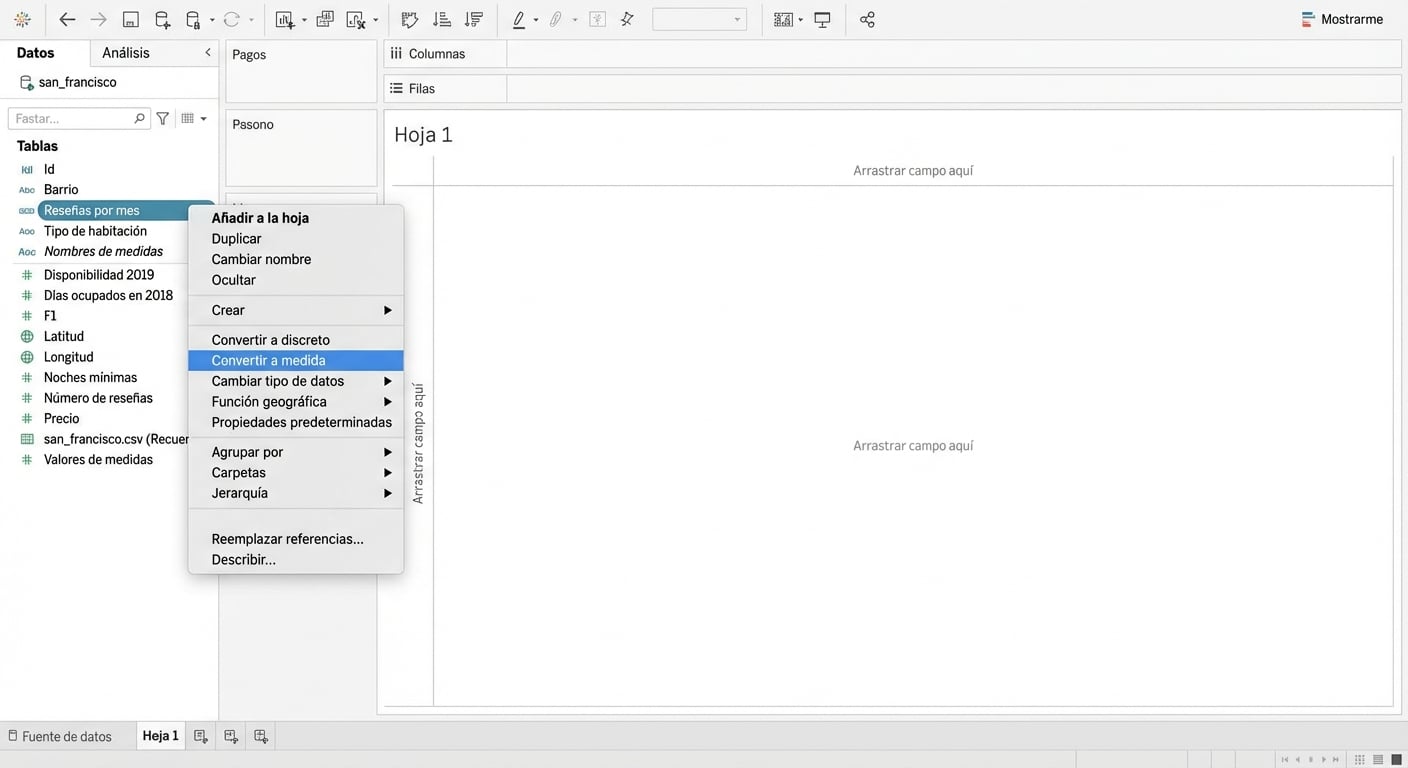Screen dimensions: 1408x768
Task: Click the add new data source icon
Action: pos(162,20)
